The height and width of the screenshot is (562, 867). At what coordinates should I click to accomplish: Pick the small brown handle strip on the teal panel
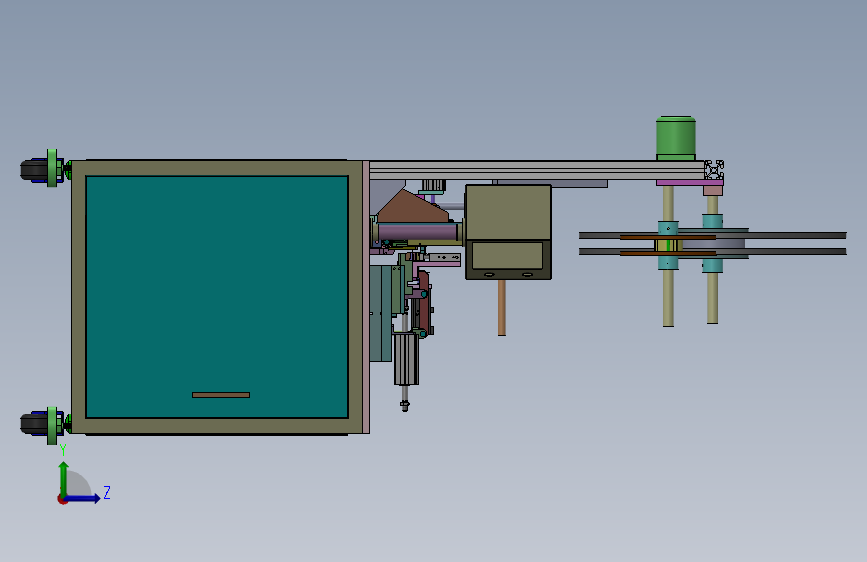point(221,395)
